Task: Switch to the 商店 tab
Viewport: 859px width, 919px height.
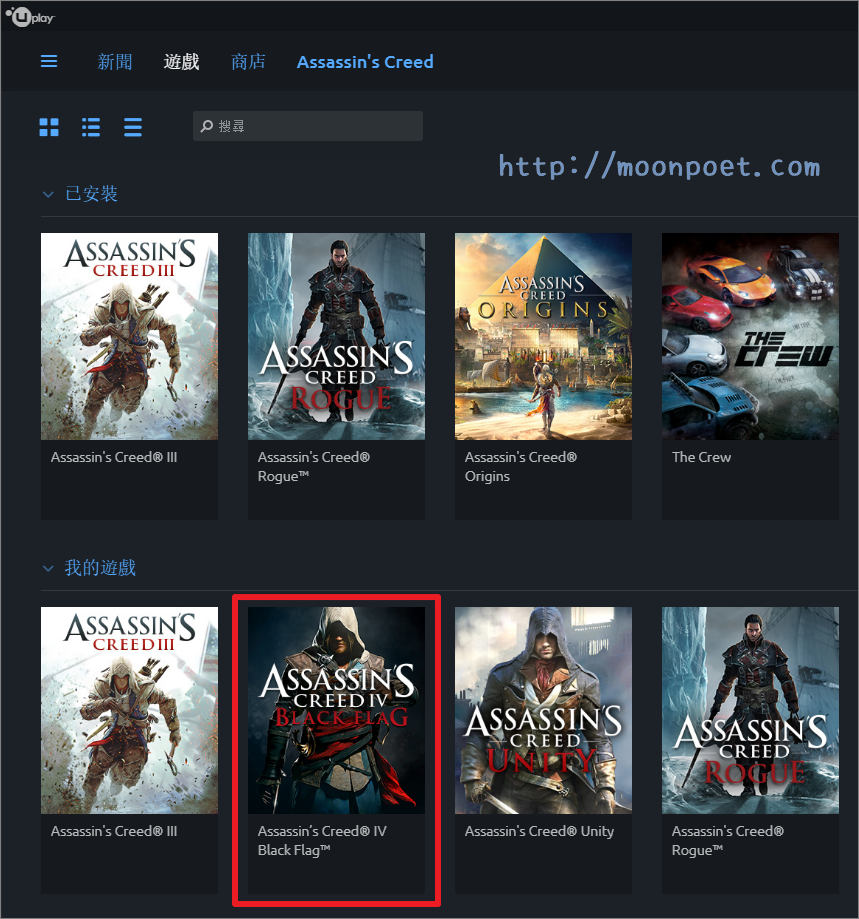Action: [x=248, y=61]
